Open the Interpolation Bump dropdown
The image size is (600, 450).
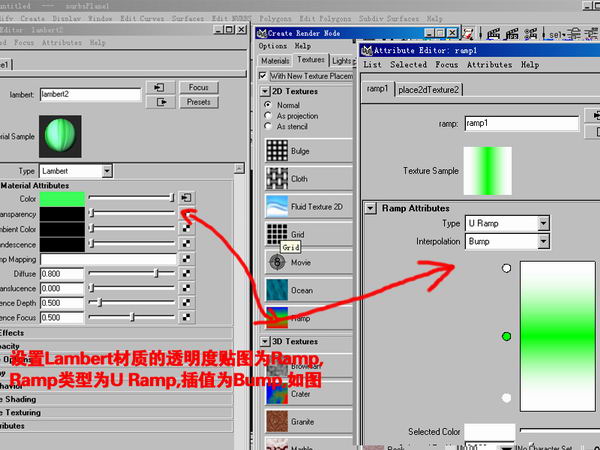[543, 241]
